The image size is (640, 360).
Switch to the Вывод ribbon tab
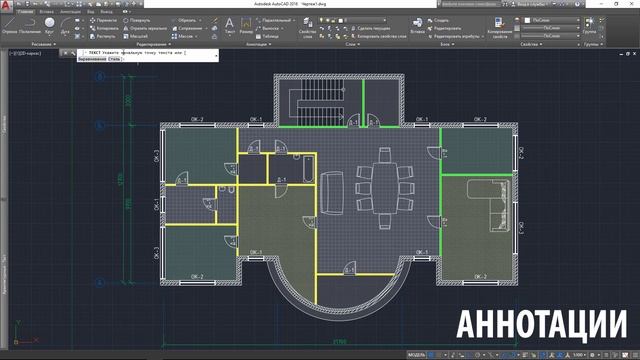tap(106, 12)
